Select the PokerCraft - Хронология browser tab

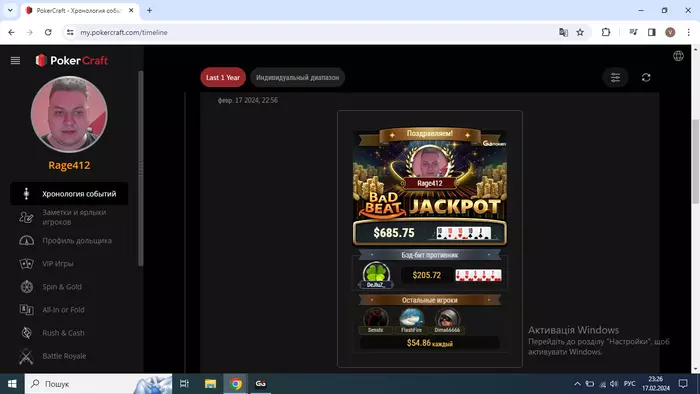(x=80, y=10)
